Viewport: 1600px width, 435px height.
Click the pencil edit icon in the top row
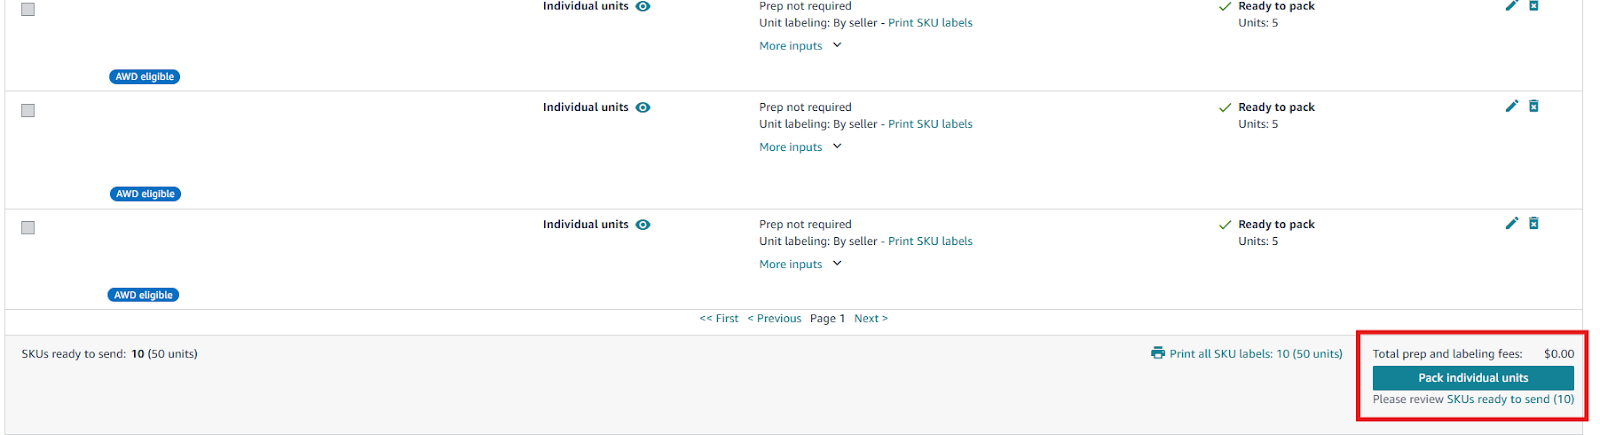click(1511, 5)
